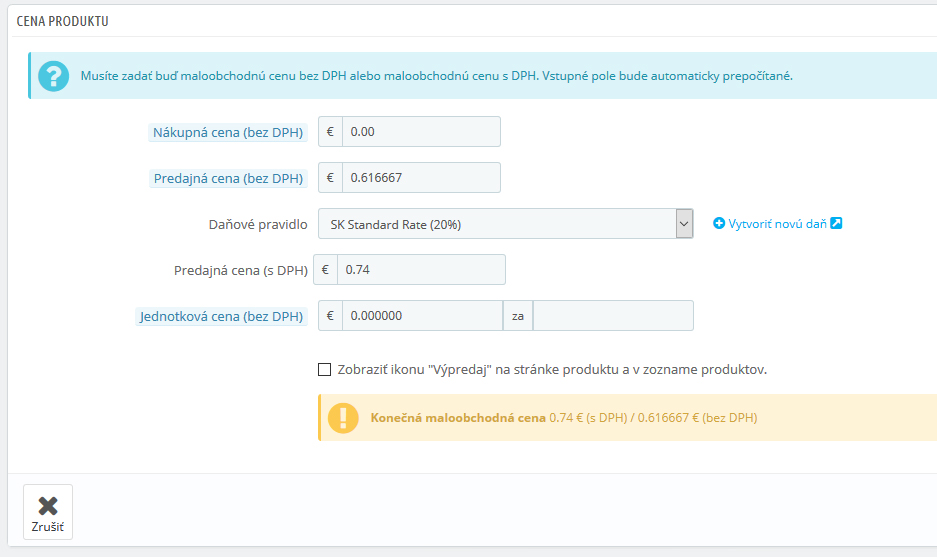
Task: Open the Vytvoriť novú daň link
Action: [777, 224]
